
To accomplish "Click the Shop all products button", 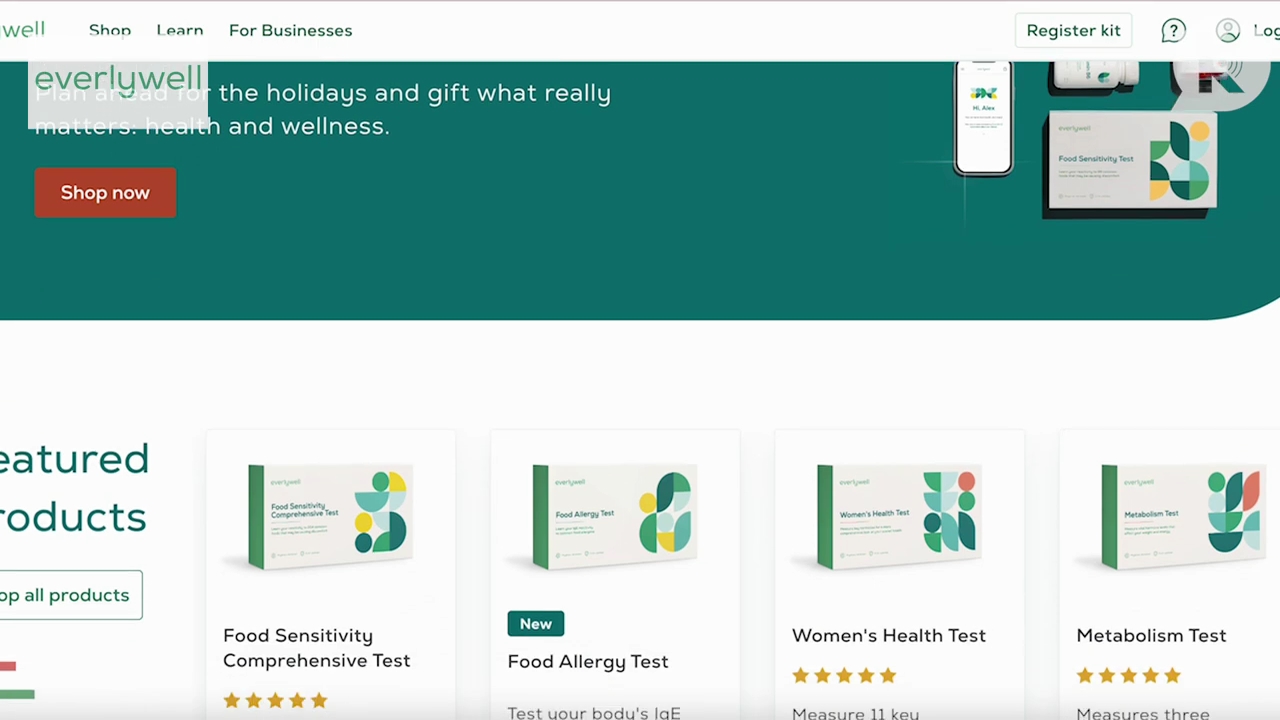I will pyautogui.click(x=68, y=595).
